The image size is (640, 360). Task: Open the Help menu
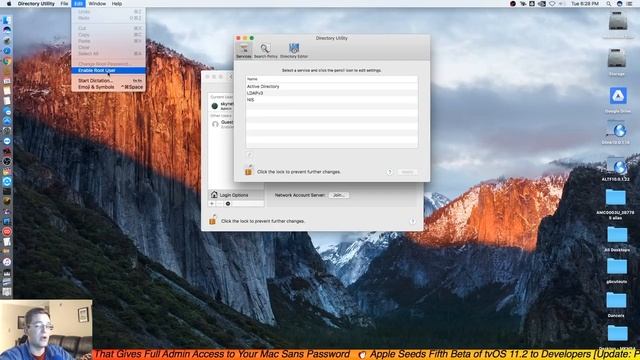click(117, 4)
